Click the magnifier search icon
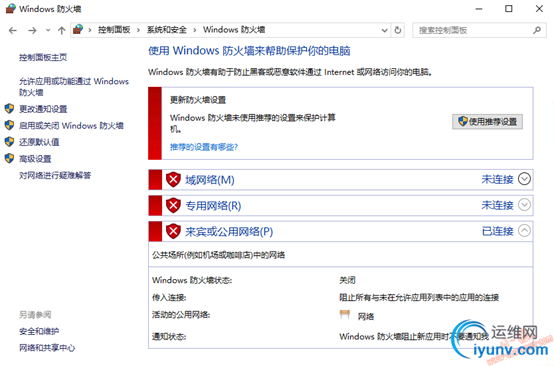Screen dimensions: 554x366 pos(537,30)
